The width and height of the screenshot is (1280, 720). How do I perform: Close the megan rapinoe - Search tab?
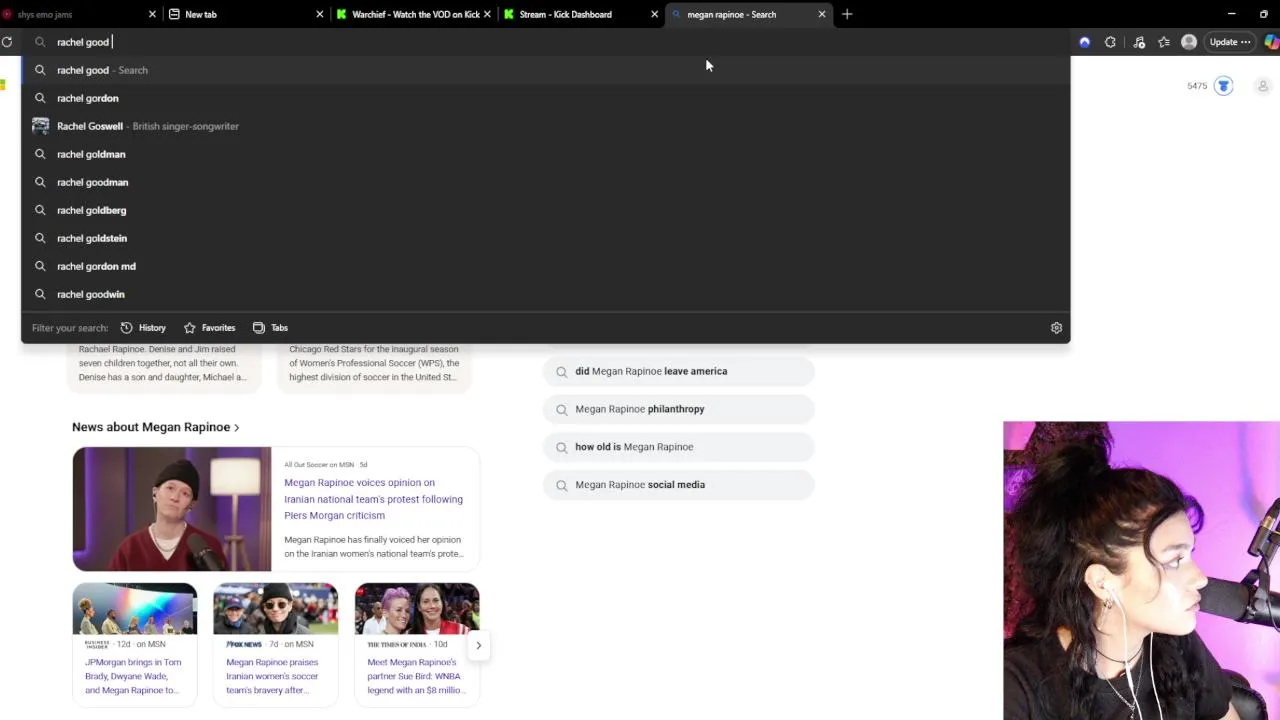click(822, 14)
